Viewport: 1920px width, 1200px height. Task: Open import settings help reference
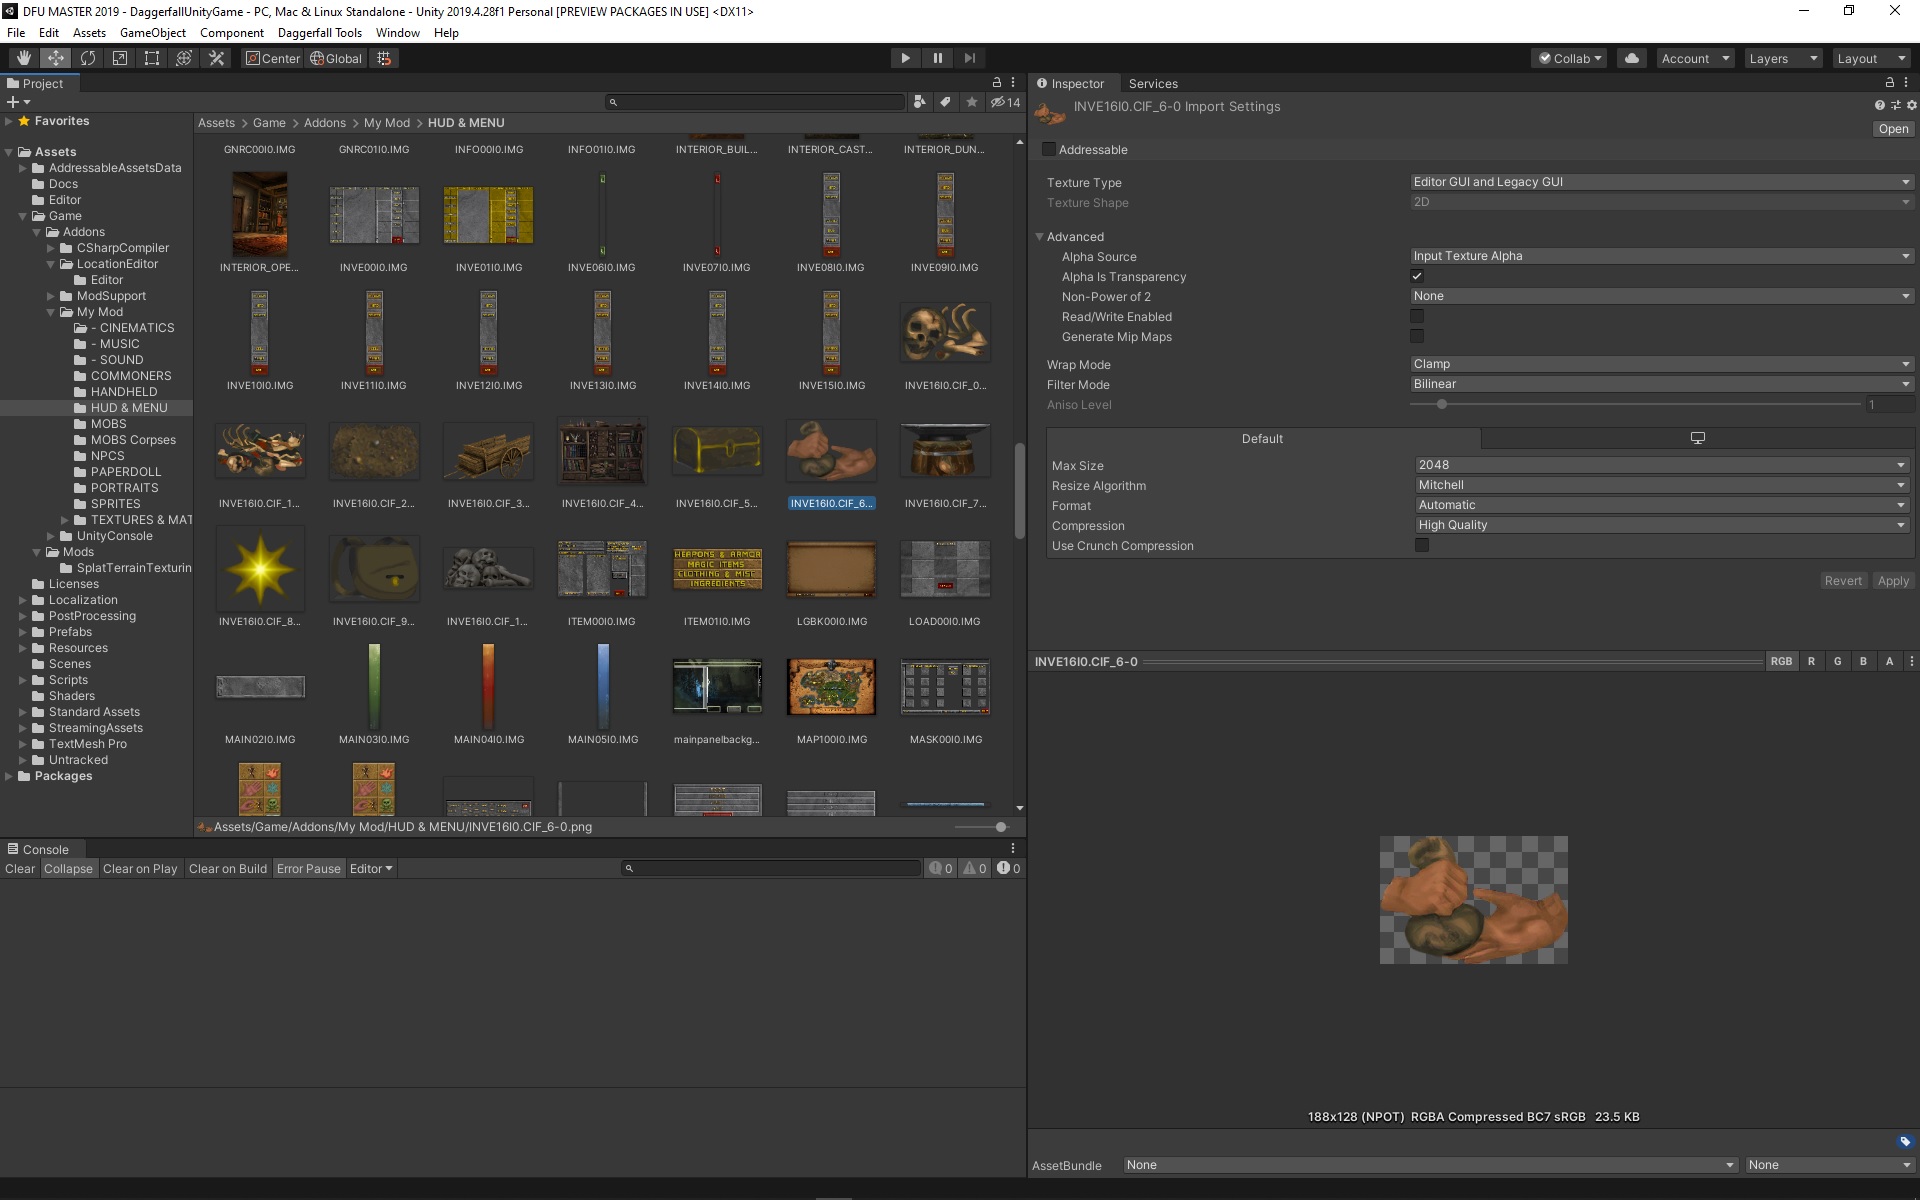coord(1879,105)
